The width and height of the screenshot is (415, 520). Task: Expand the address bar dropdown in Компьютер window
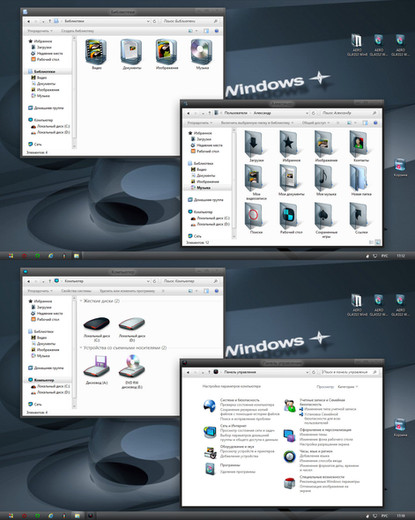point(148,281)
